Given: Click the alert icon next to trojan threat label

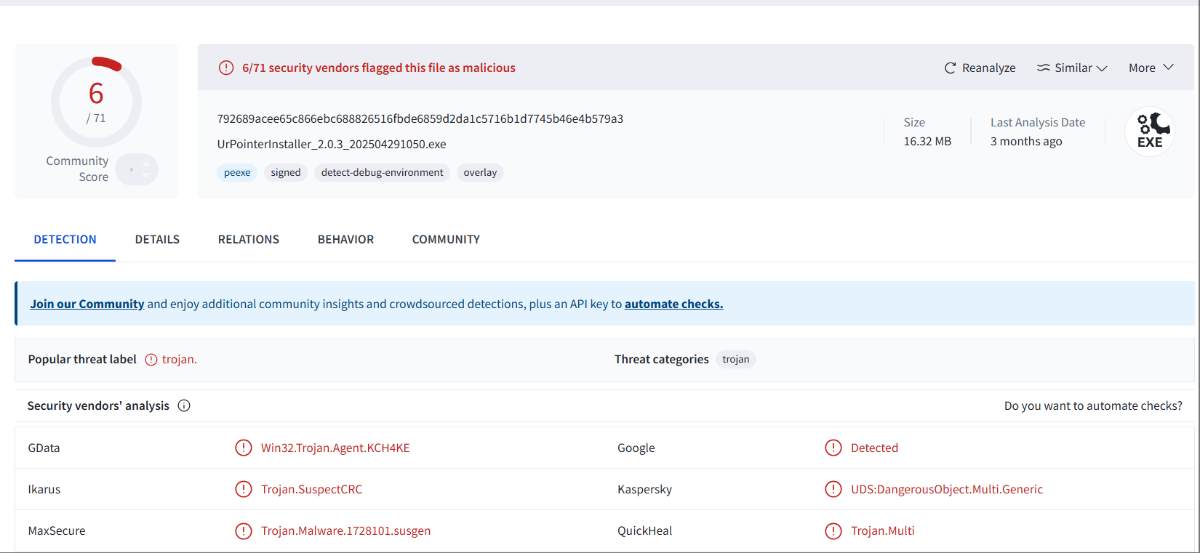Looking at the screenshot, I should (151, 359).
